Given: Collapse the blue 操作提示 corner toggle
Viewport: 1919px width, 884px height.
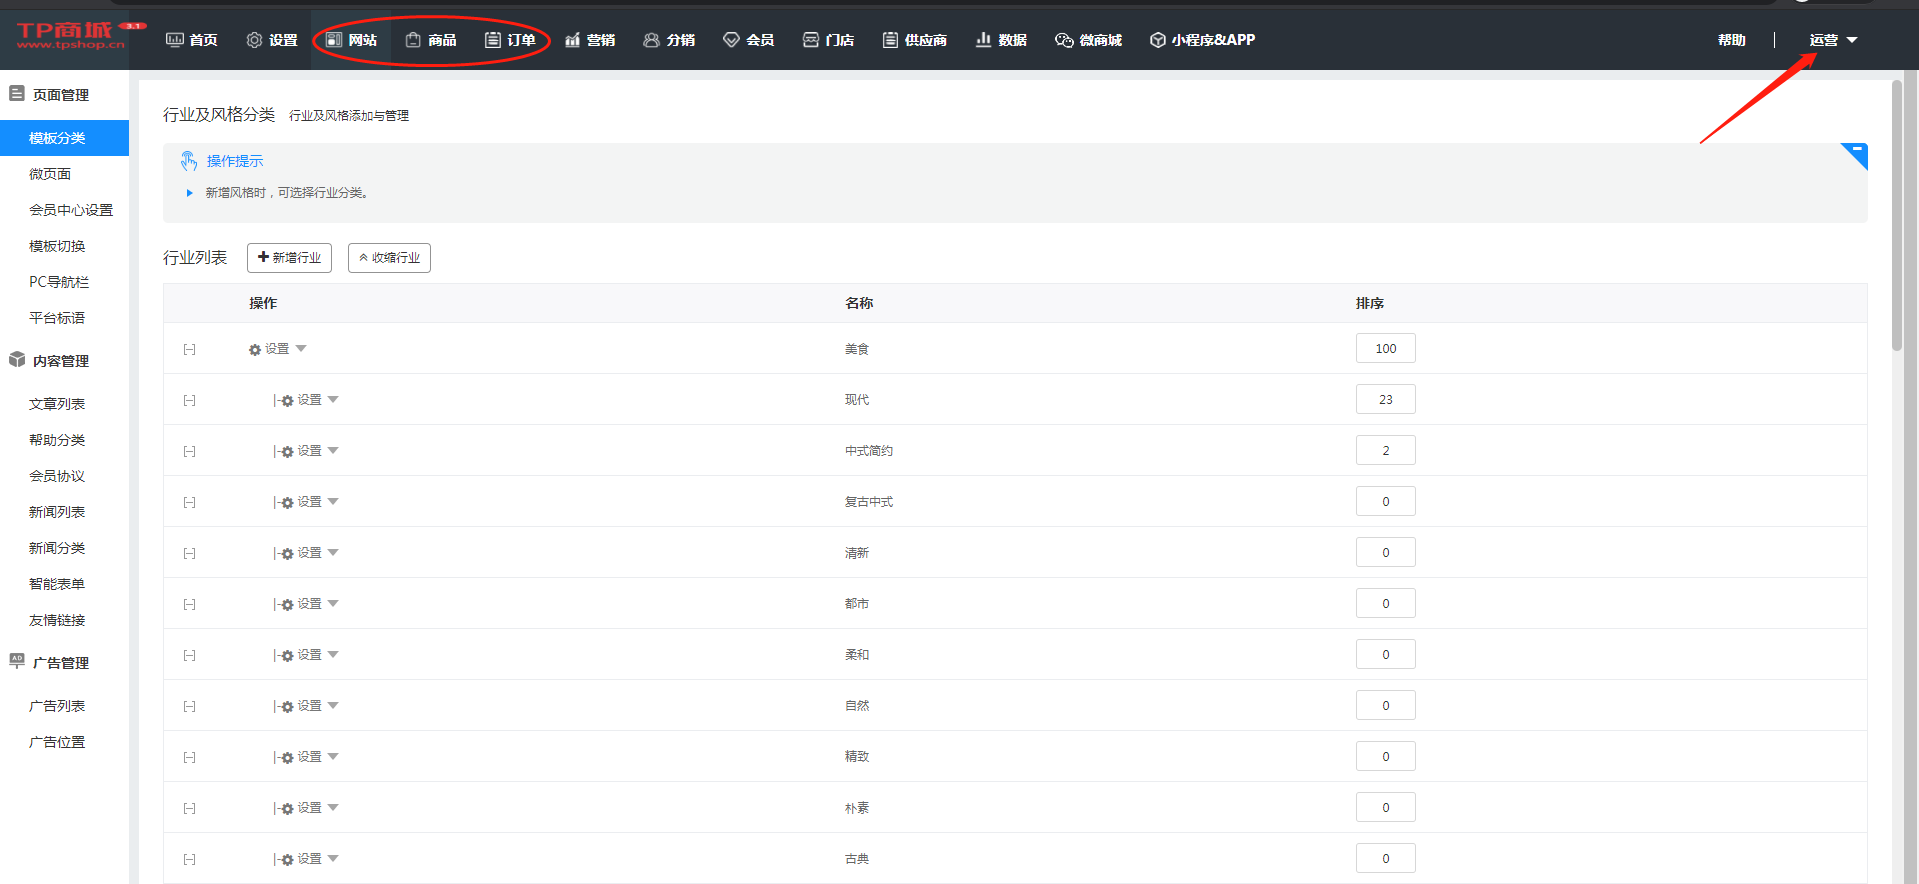Looking at the screenshot, I should (1856, 153).
